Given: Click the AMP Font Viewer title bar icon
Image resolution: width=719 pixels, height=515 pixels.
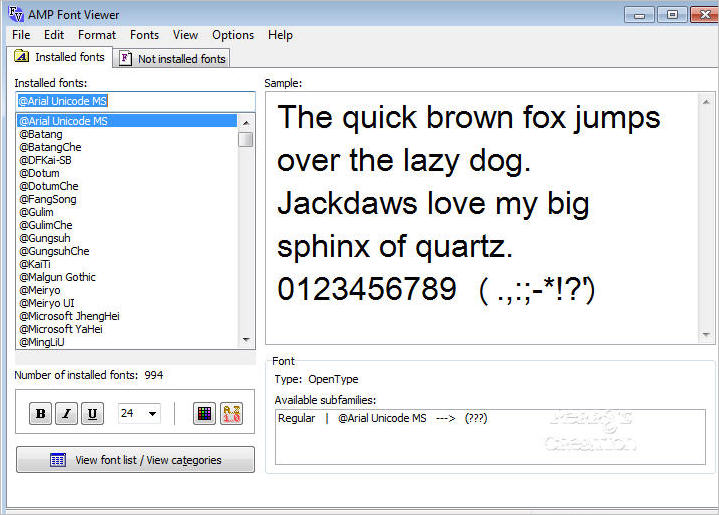Looking at the screenshot, I should [x=12, y=13].
